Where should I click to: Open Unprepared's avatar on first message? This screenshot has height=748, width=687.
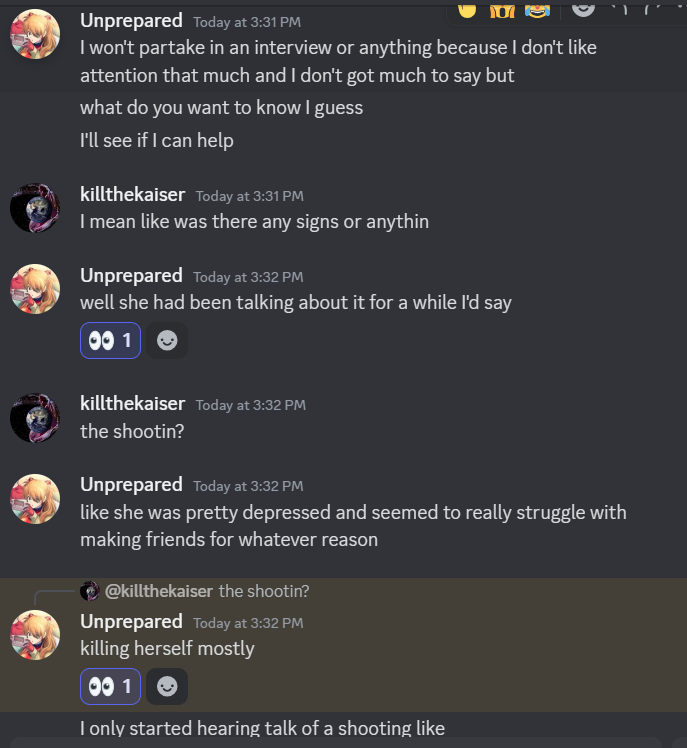(x=35, y=34)
